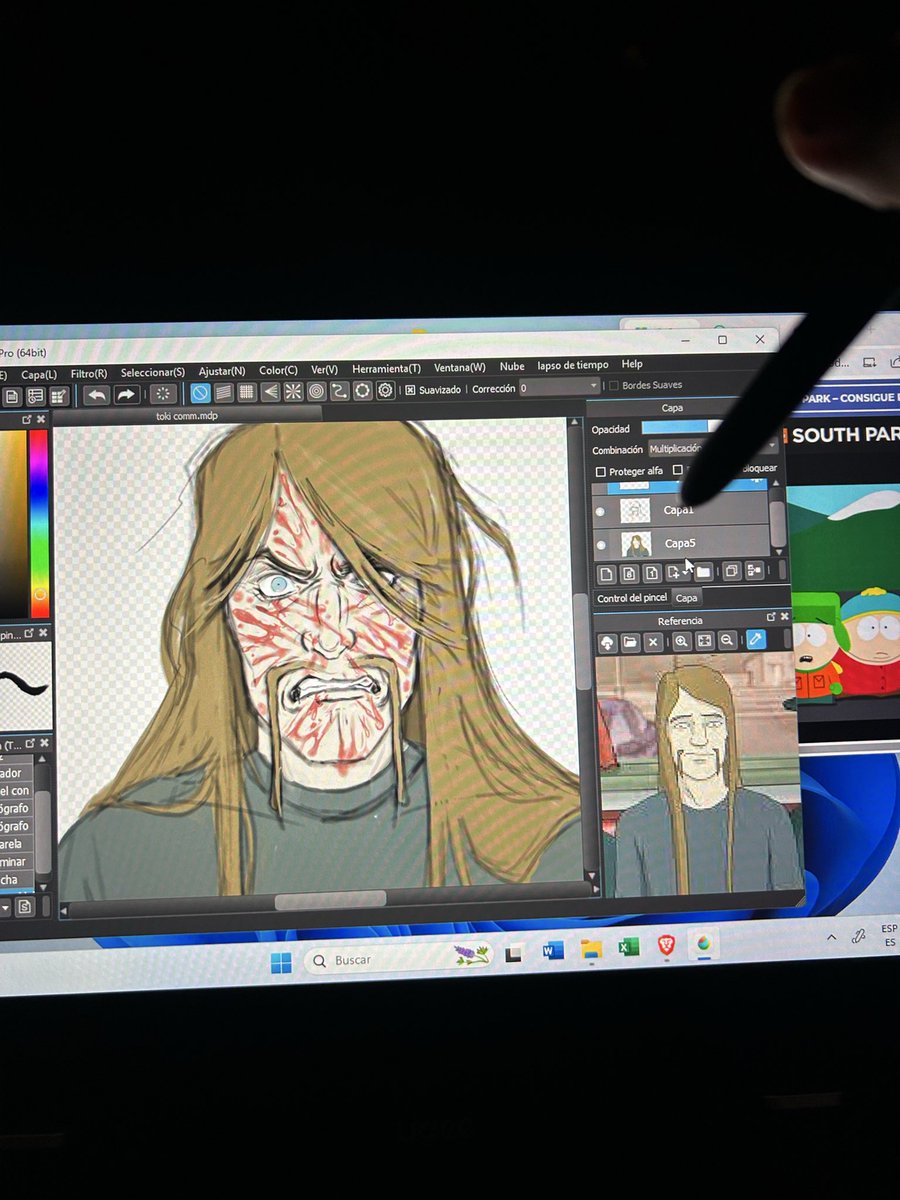900x1200 pixels.
Task: Open cloud reference image icon
Action: point(607,643)
